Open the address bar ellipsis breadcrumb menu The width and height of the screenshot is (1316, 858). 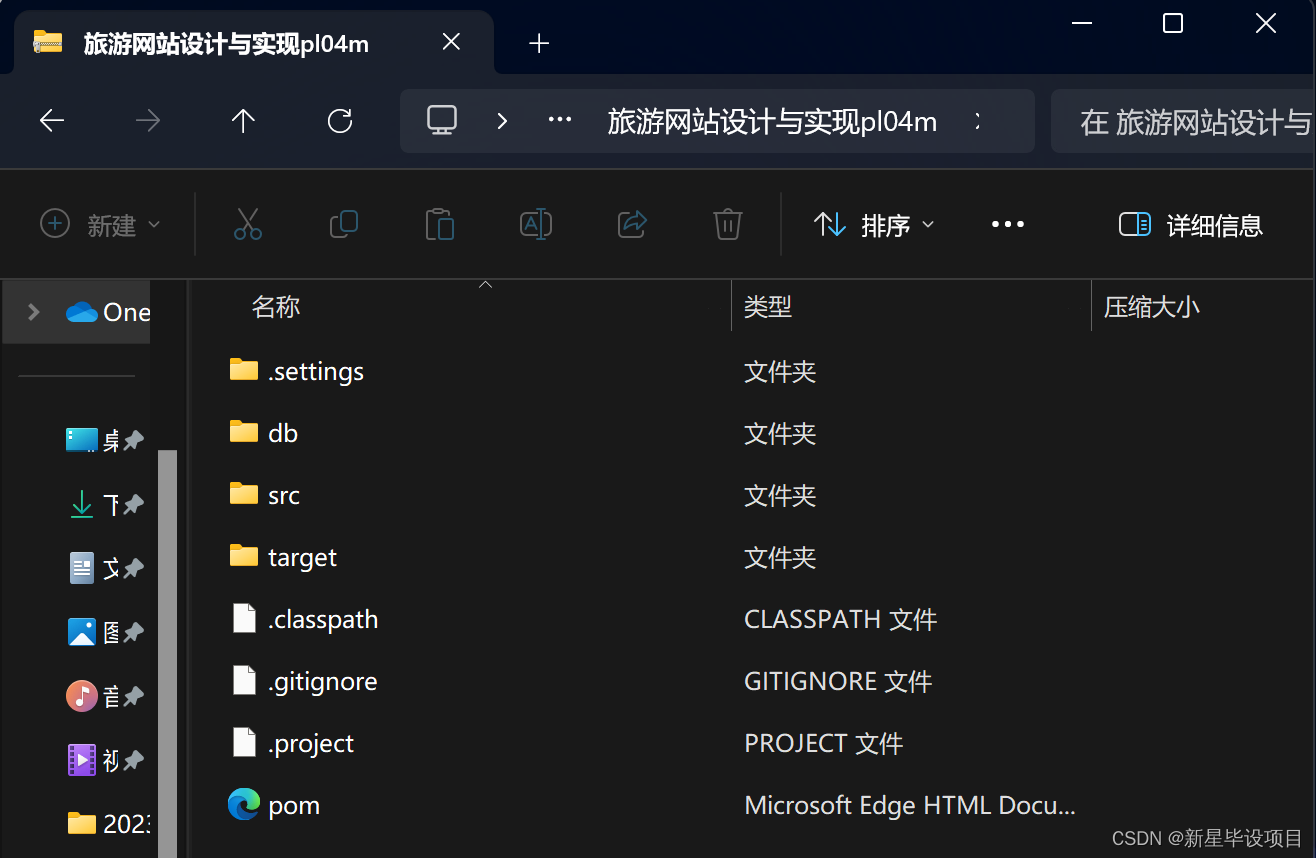point(560,121)
